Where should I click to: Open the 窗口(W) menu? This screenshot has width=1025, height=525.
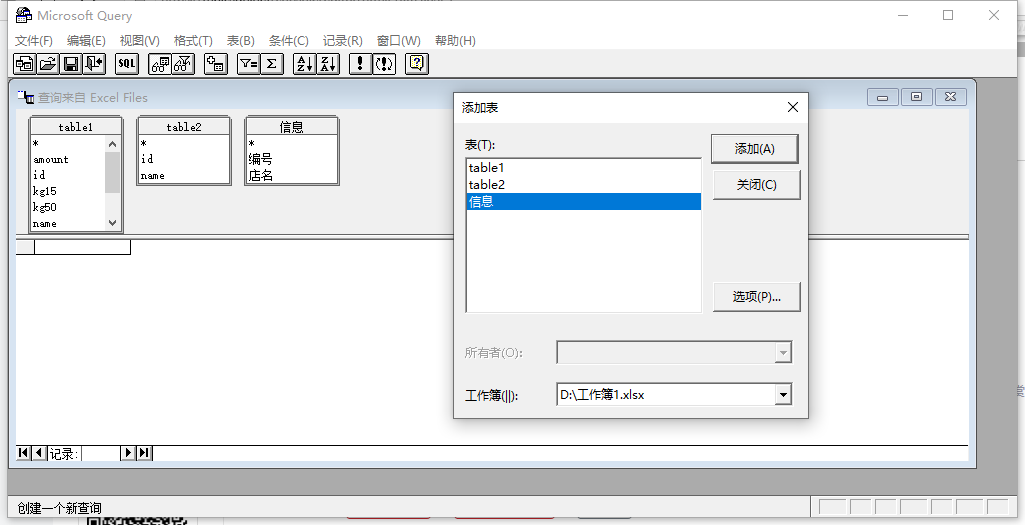[399, 41]
